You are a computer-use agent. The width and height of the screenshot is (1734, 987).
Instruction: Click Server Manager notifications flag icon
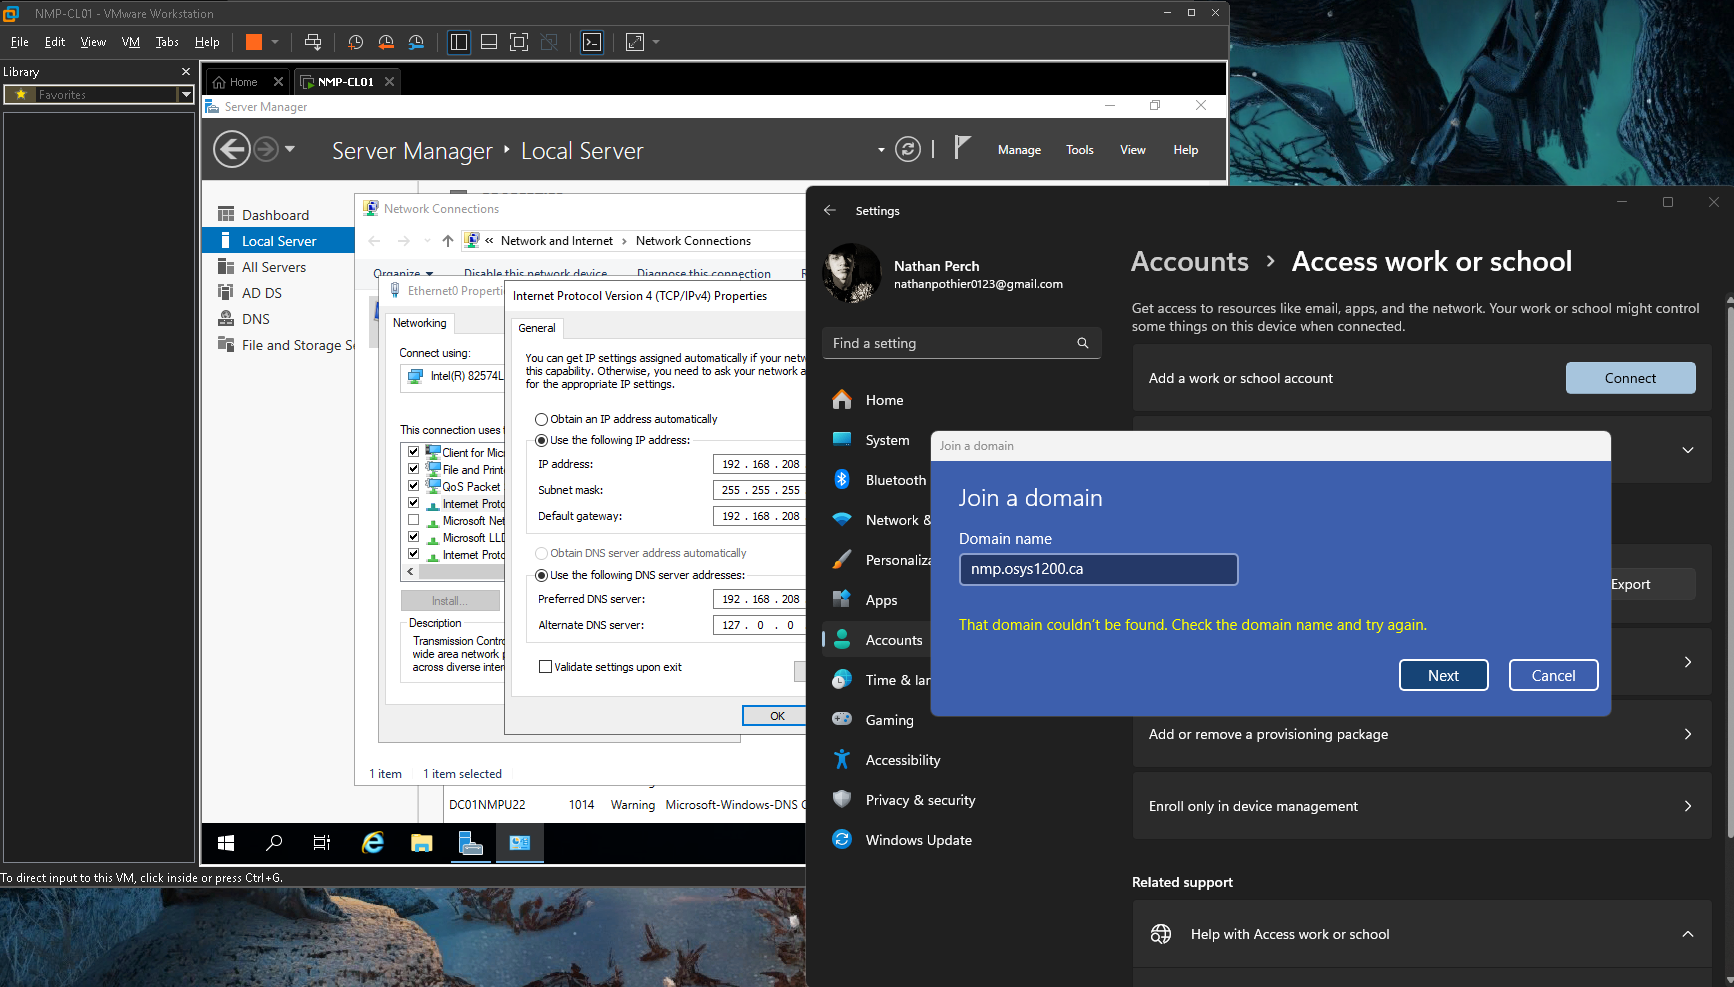pos(961,148)
